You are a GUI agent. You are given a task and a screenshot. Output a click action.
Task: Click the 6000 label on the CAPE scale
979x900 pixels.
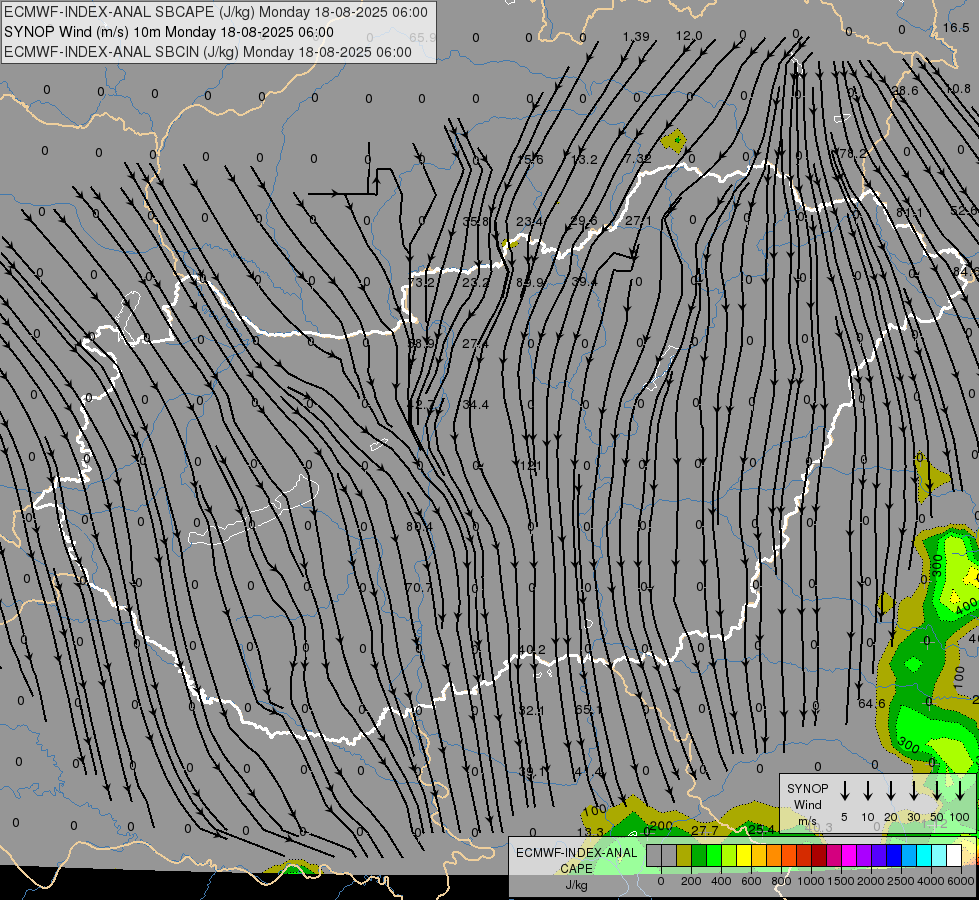[961, 881]
